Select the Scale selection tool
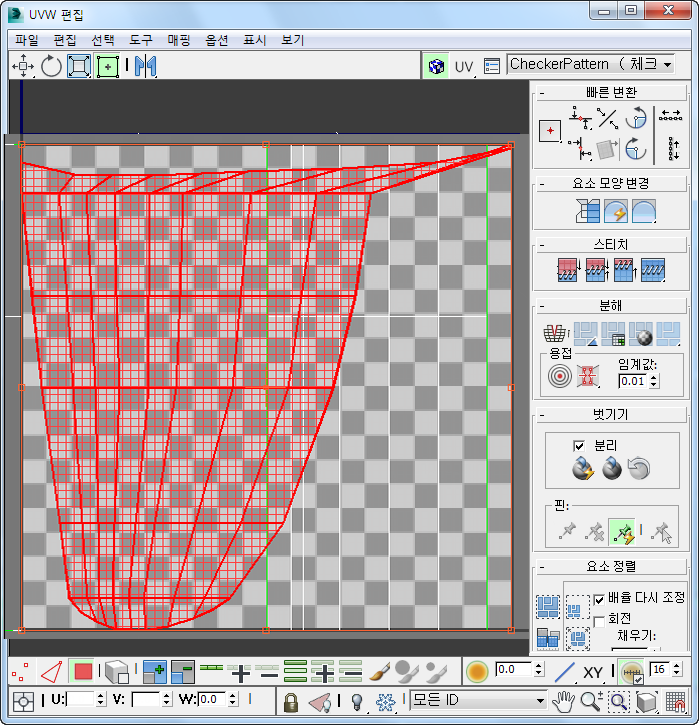The width and height of the screenshot is (699, 725). tap(79, 66)
